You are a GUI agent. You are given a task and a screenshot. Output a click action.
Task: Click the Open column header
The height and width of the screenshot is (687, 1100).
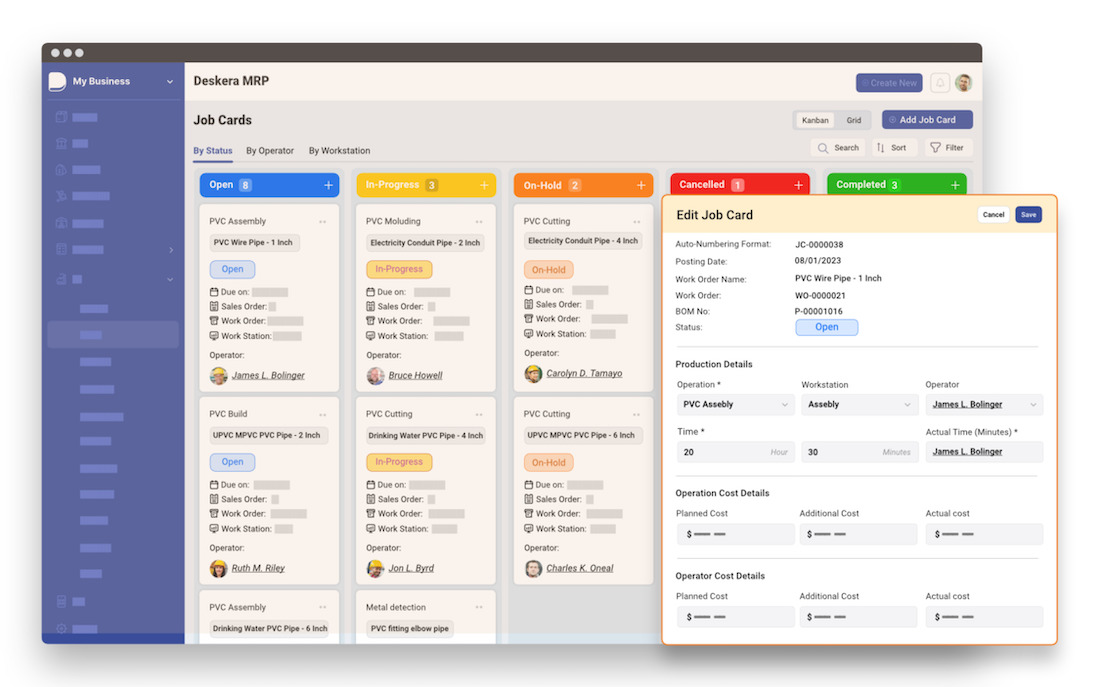269,185
